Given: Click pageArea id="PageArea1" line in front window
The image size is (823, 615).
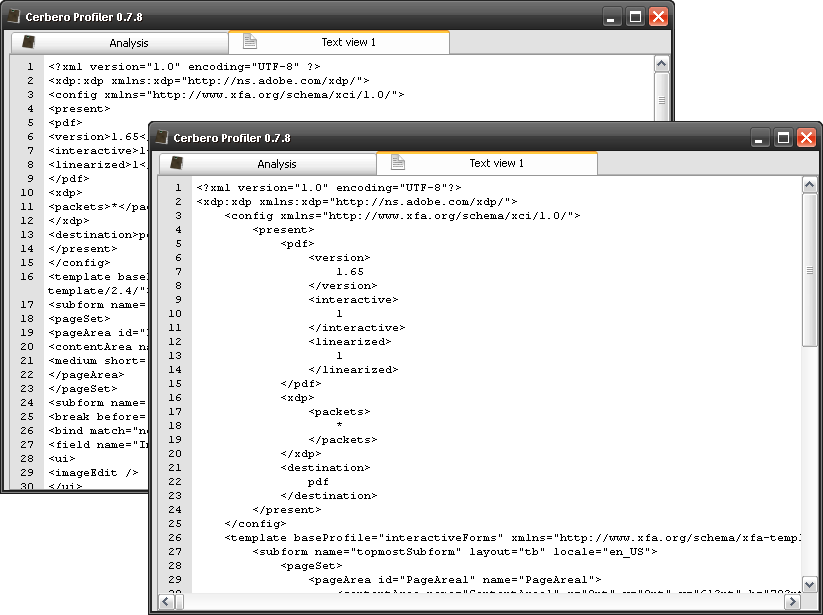Looking at the screenshot, I should [455, 580].
